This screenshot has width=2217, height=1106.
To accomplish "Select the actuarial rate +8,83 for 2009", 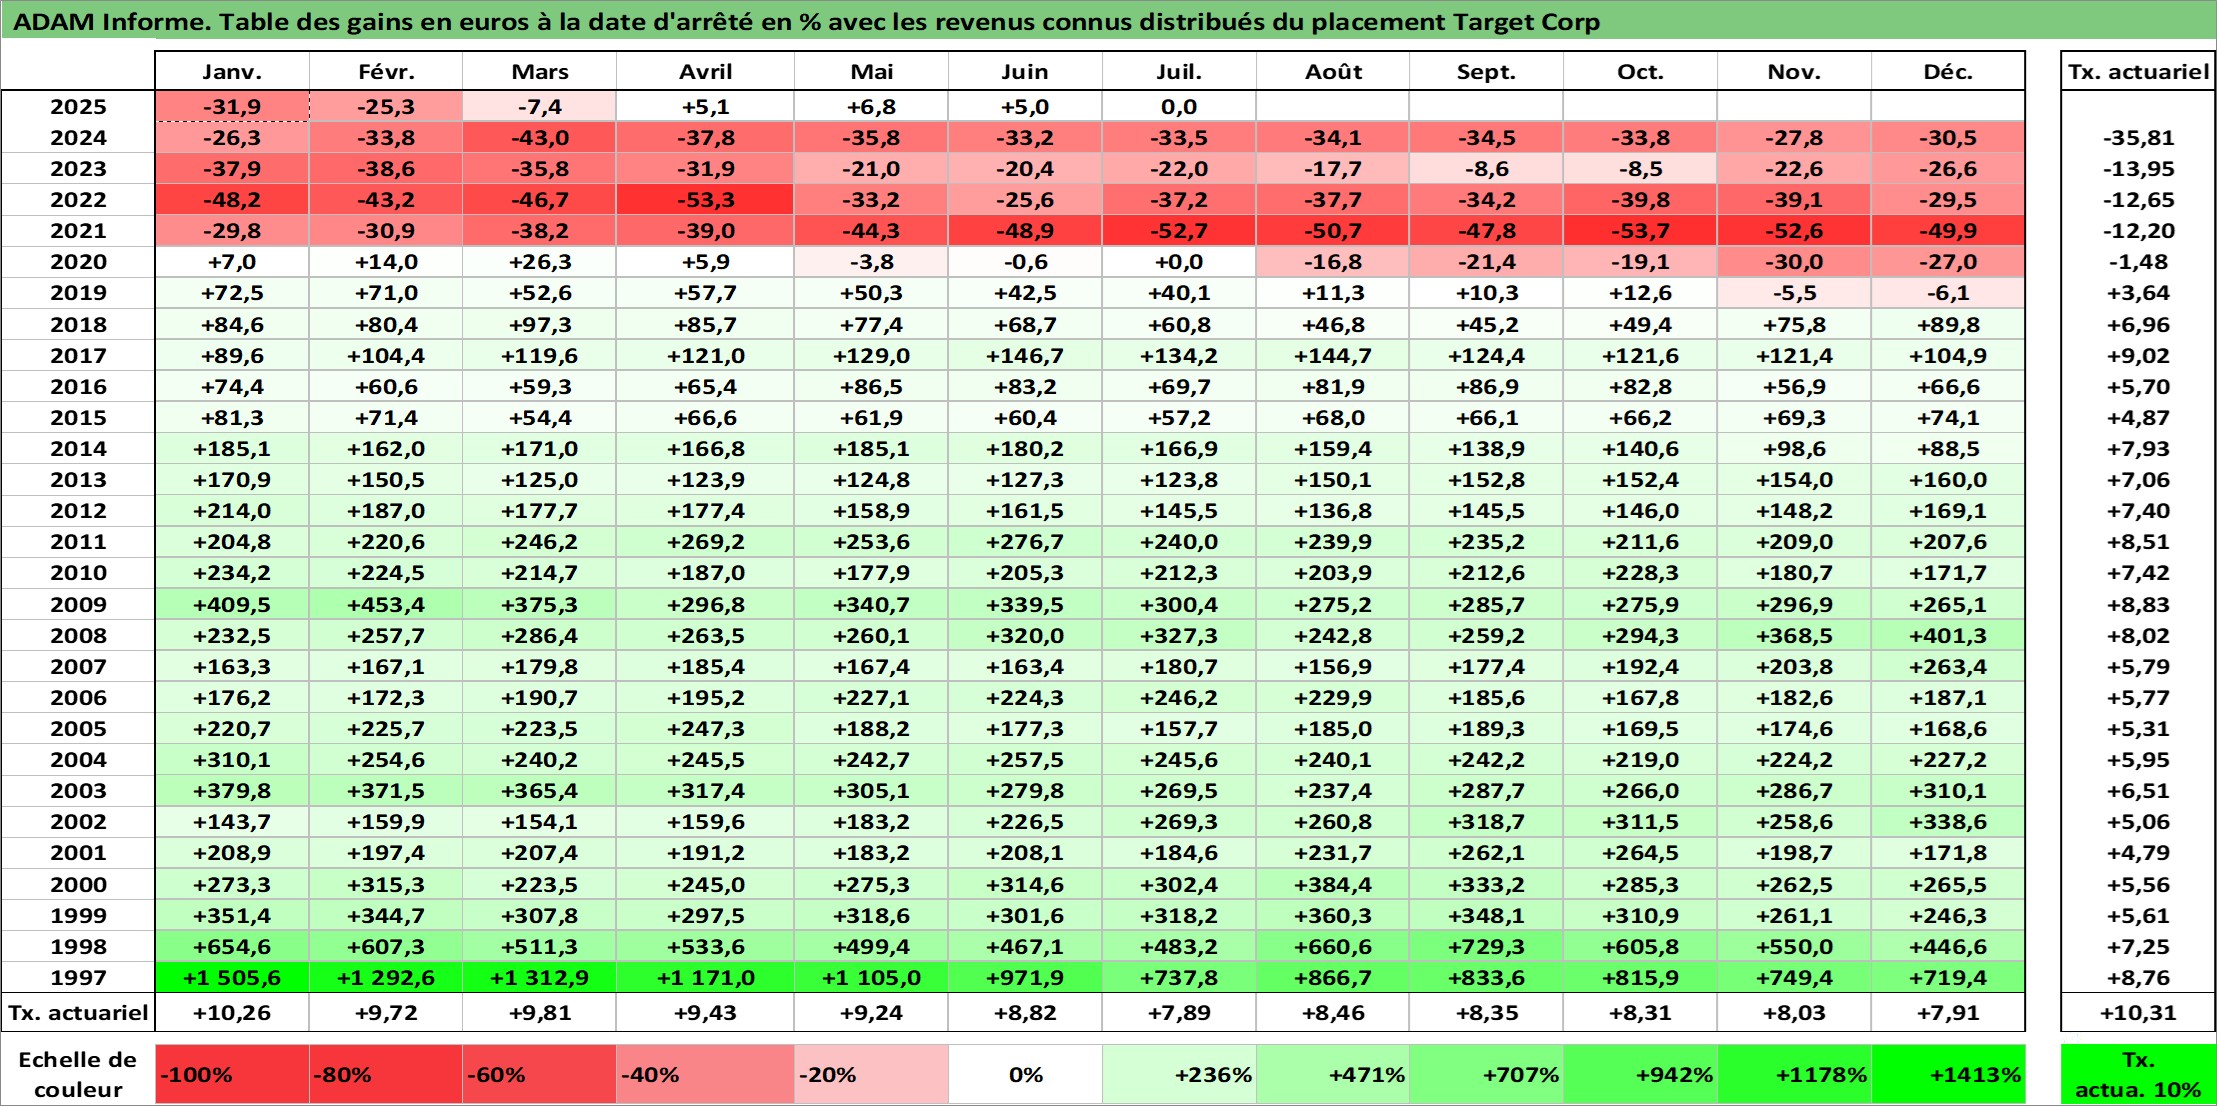I will (x=2138, y=604).
